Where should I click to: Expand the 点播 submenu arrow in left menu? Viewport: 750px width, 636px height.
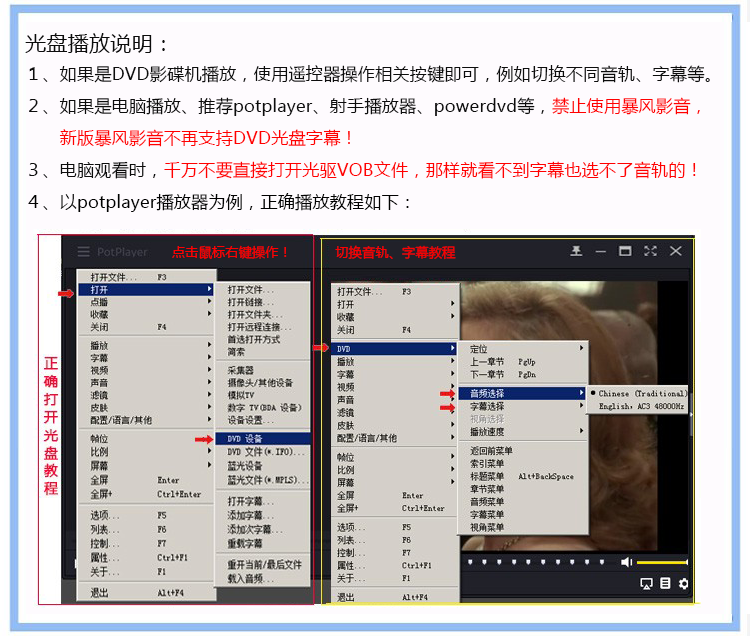[209, 302]
